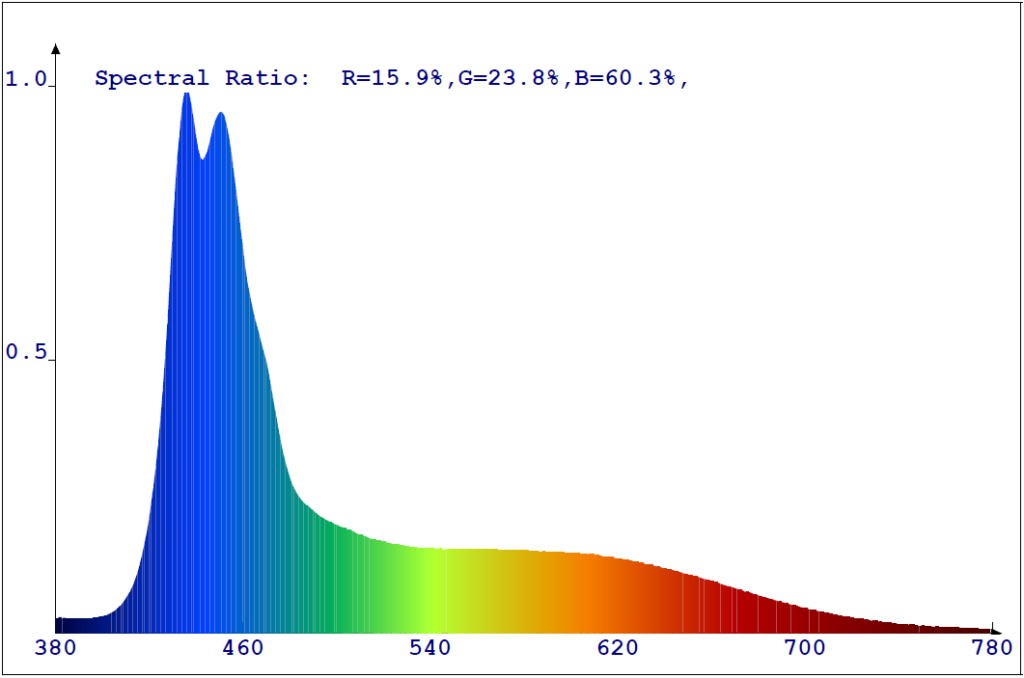This screenshot has height=678, width=1024.
Task: Click the 1.0 y-axis label
Action: [26, 79]
